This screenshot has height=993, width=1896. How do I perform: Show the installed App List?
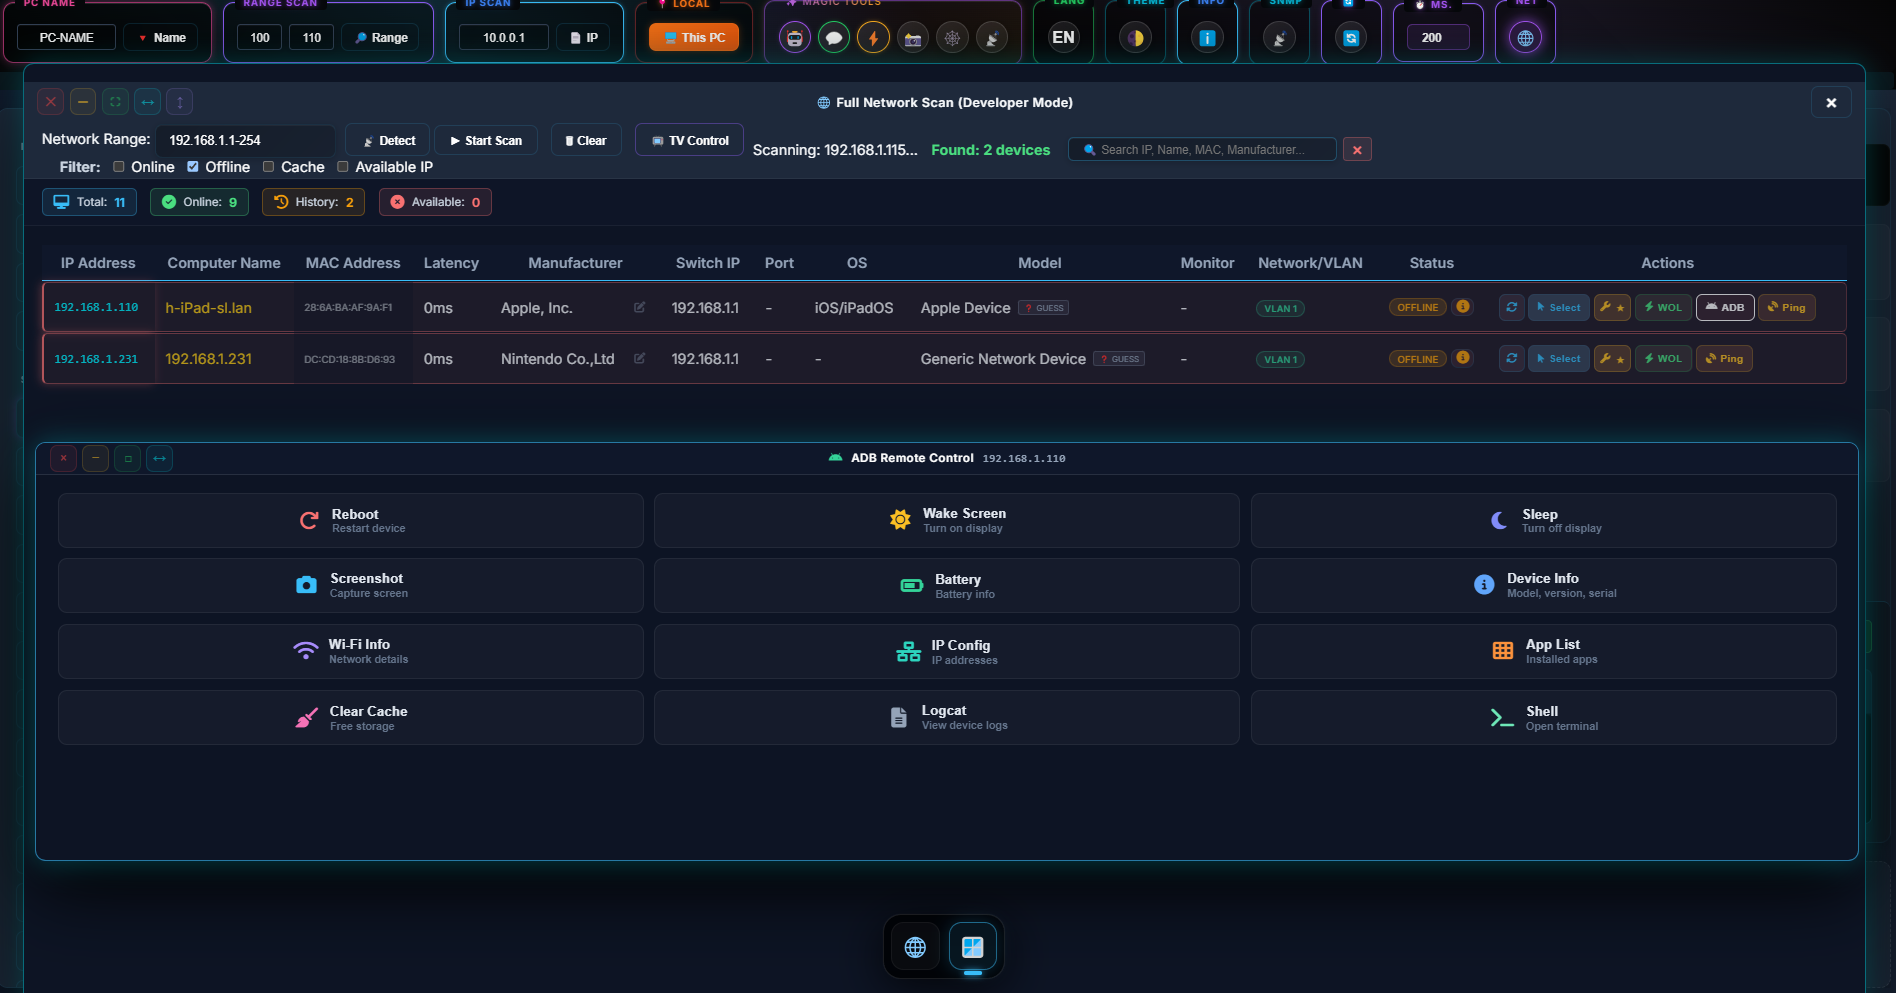pos(1544,651)
